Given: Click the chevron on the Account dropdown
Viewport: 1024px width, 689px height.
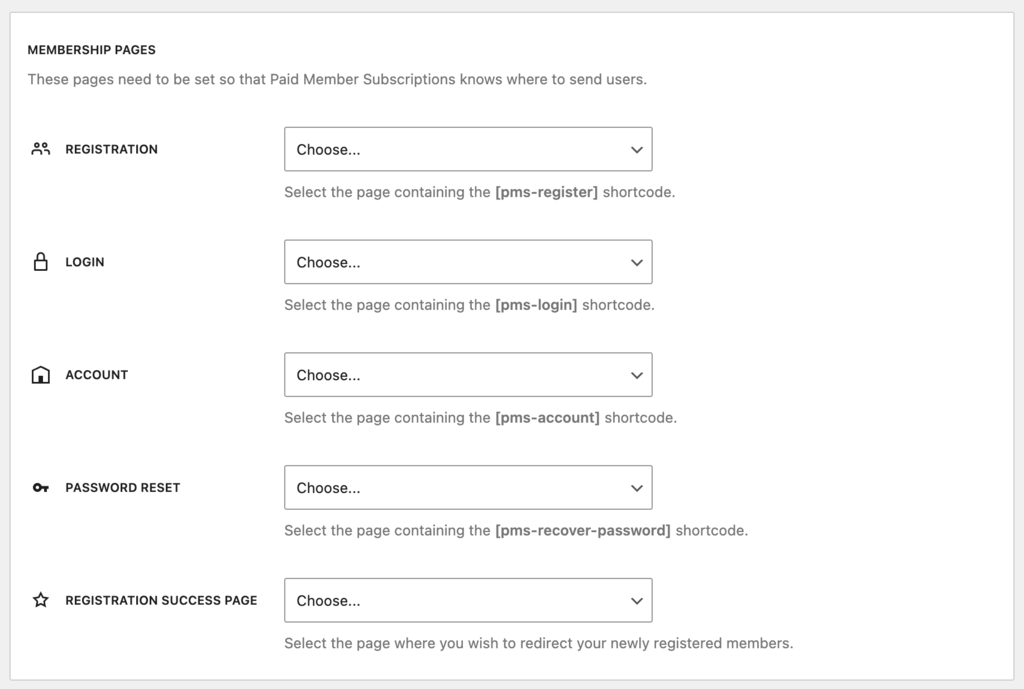Looking at the screenshot, I should click(x=637, y=374).
